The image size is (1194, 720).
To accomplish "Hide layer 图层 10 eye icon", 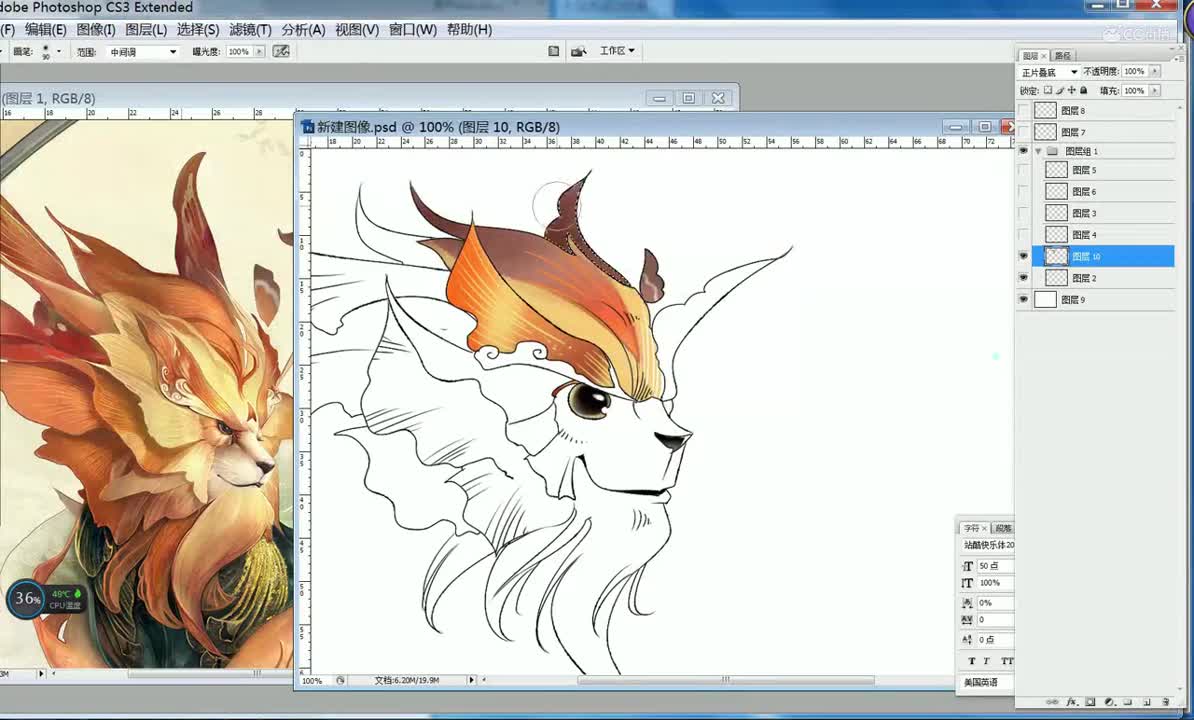I will 1023,256.
